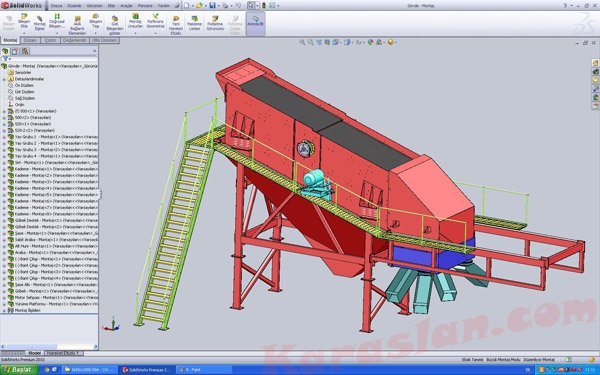The height and width of the screenshot is (375, 600).
Task: Click the rebuild traffic light icon
Action: point(264,5)
